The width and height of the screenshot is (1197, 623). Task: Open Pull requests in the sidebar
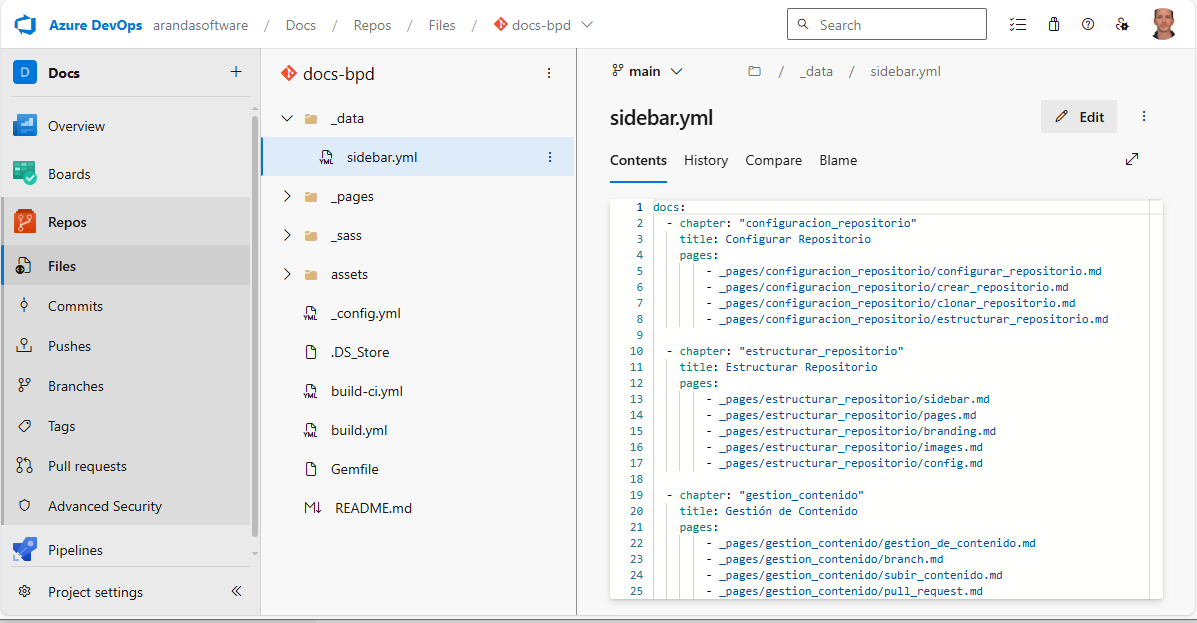pos(87,466)
